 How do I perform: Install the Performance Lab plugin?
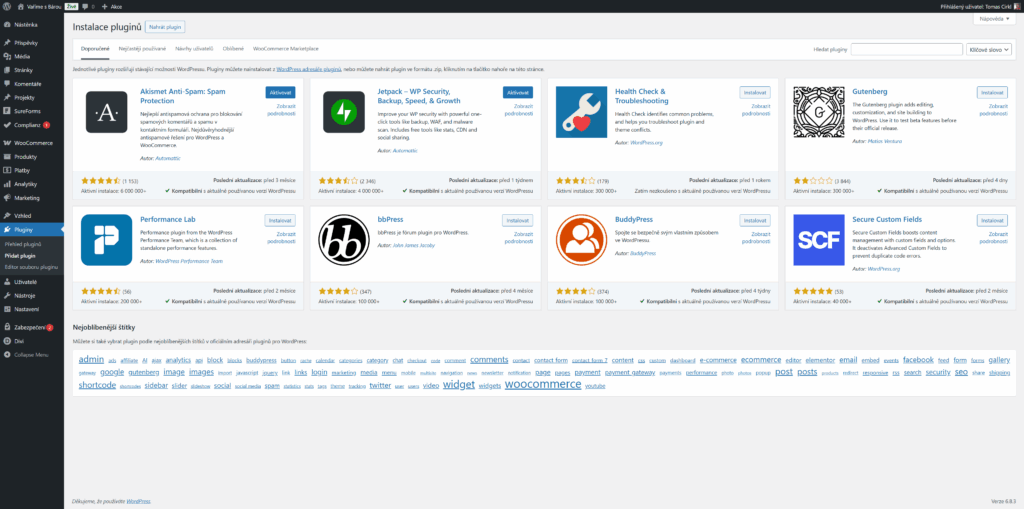(280, 220)
